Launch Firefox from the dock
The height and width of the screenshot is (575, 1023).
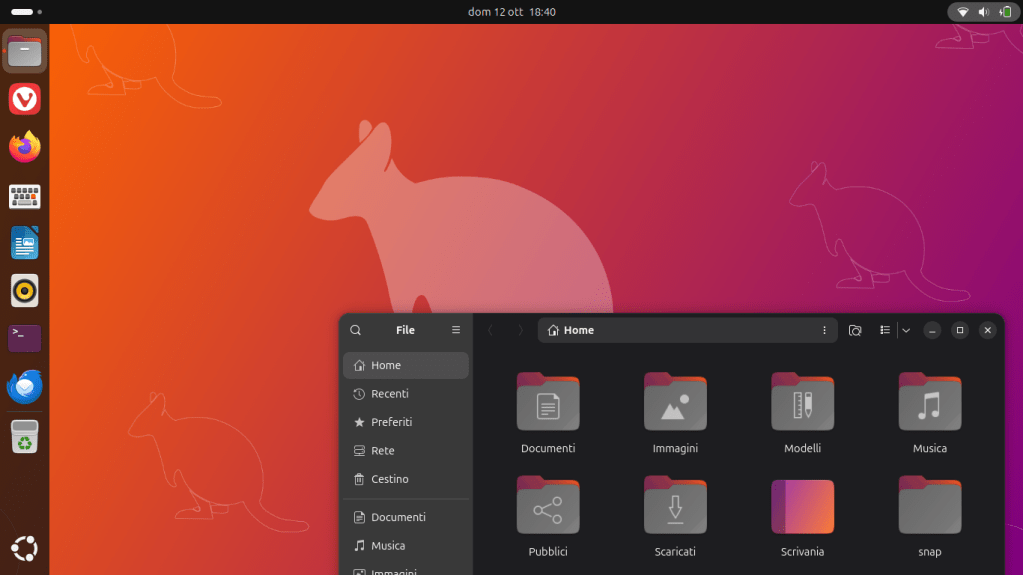pos(25,148)
